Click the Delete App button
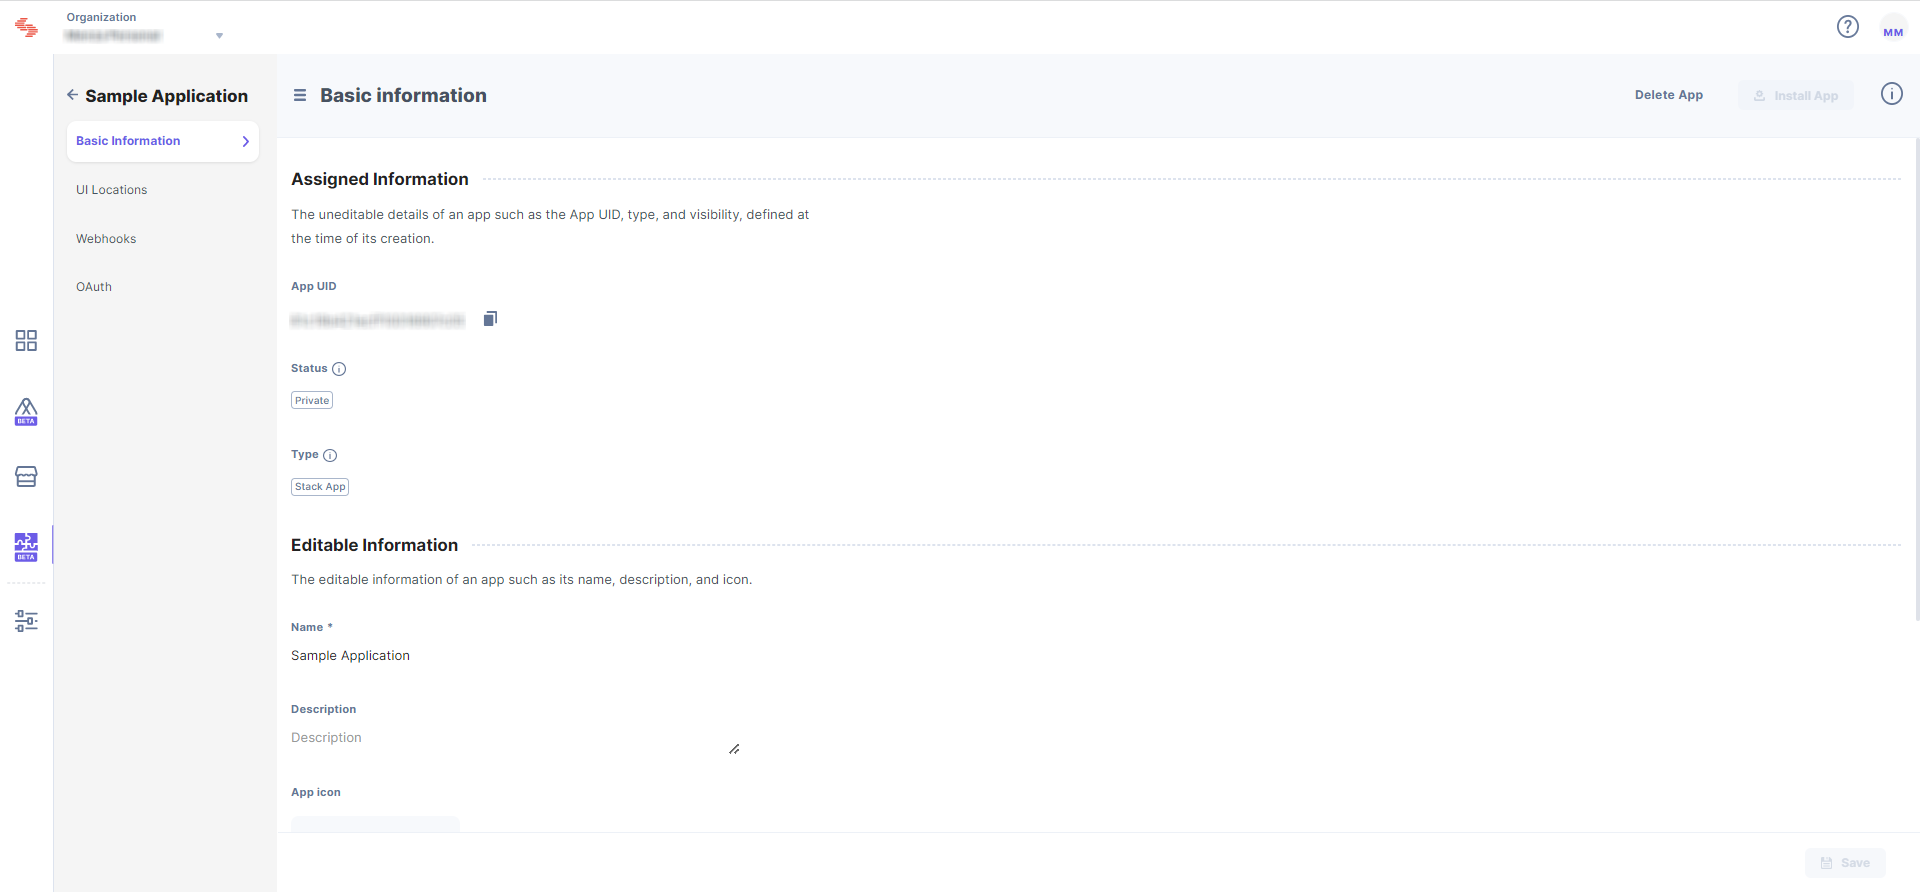This screenshot has width=1920, height=892. click(1668, 95)
